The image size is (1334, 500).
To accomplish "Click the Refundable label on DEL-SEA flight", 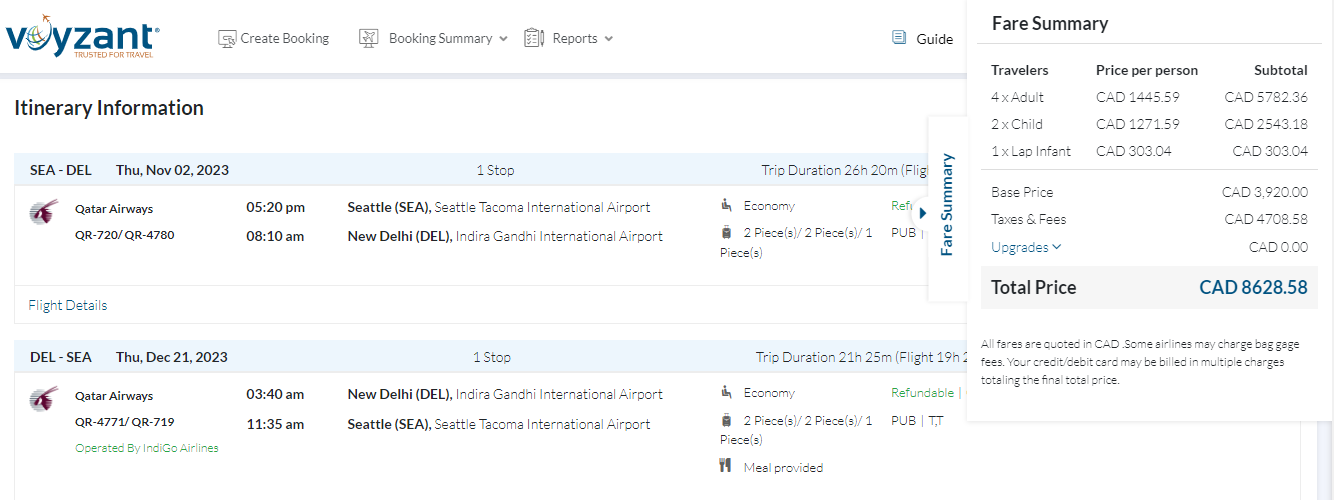I will coord(922,393).
